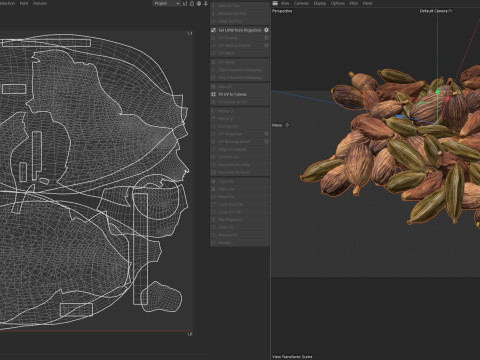Open the viewport Cameras menu
Viewport: 480px width, 360px height.
[x=301, y=3]
